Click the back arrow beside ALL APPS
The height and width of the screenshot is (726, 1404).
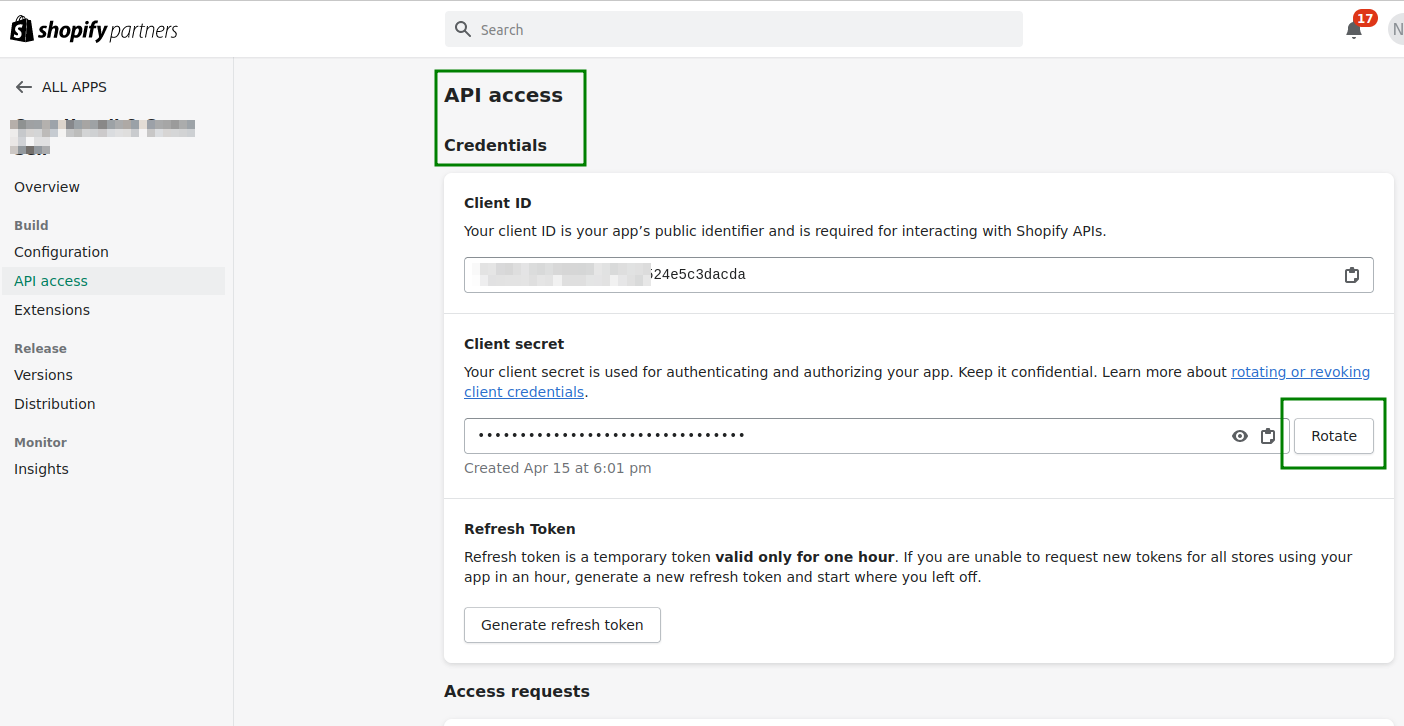pos(24,87)
